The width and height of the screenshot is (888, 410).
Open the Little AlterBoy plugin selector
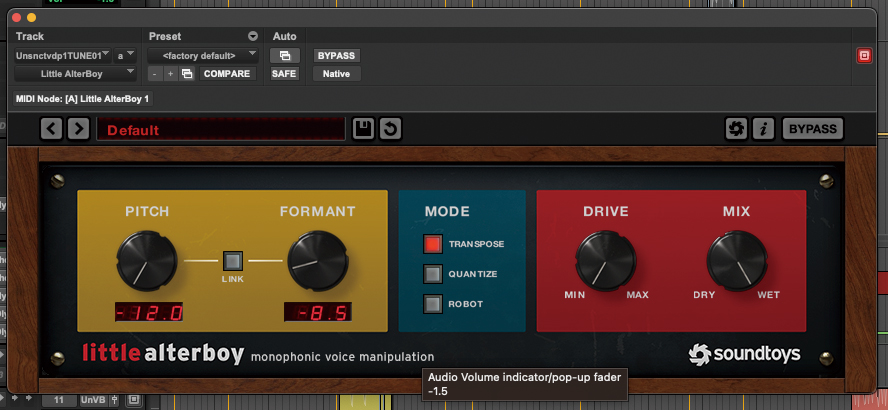(75, 74)
